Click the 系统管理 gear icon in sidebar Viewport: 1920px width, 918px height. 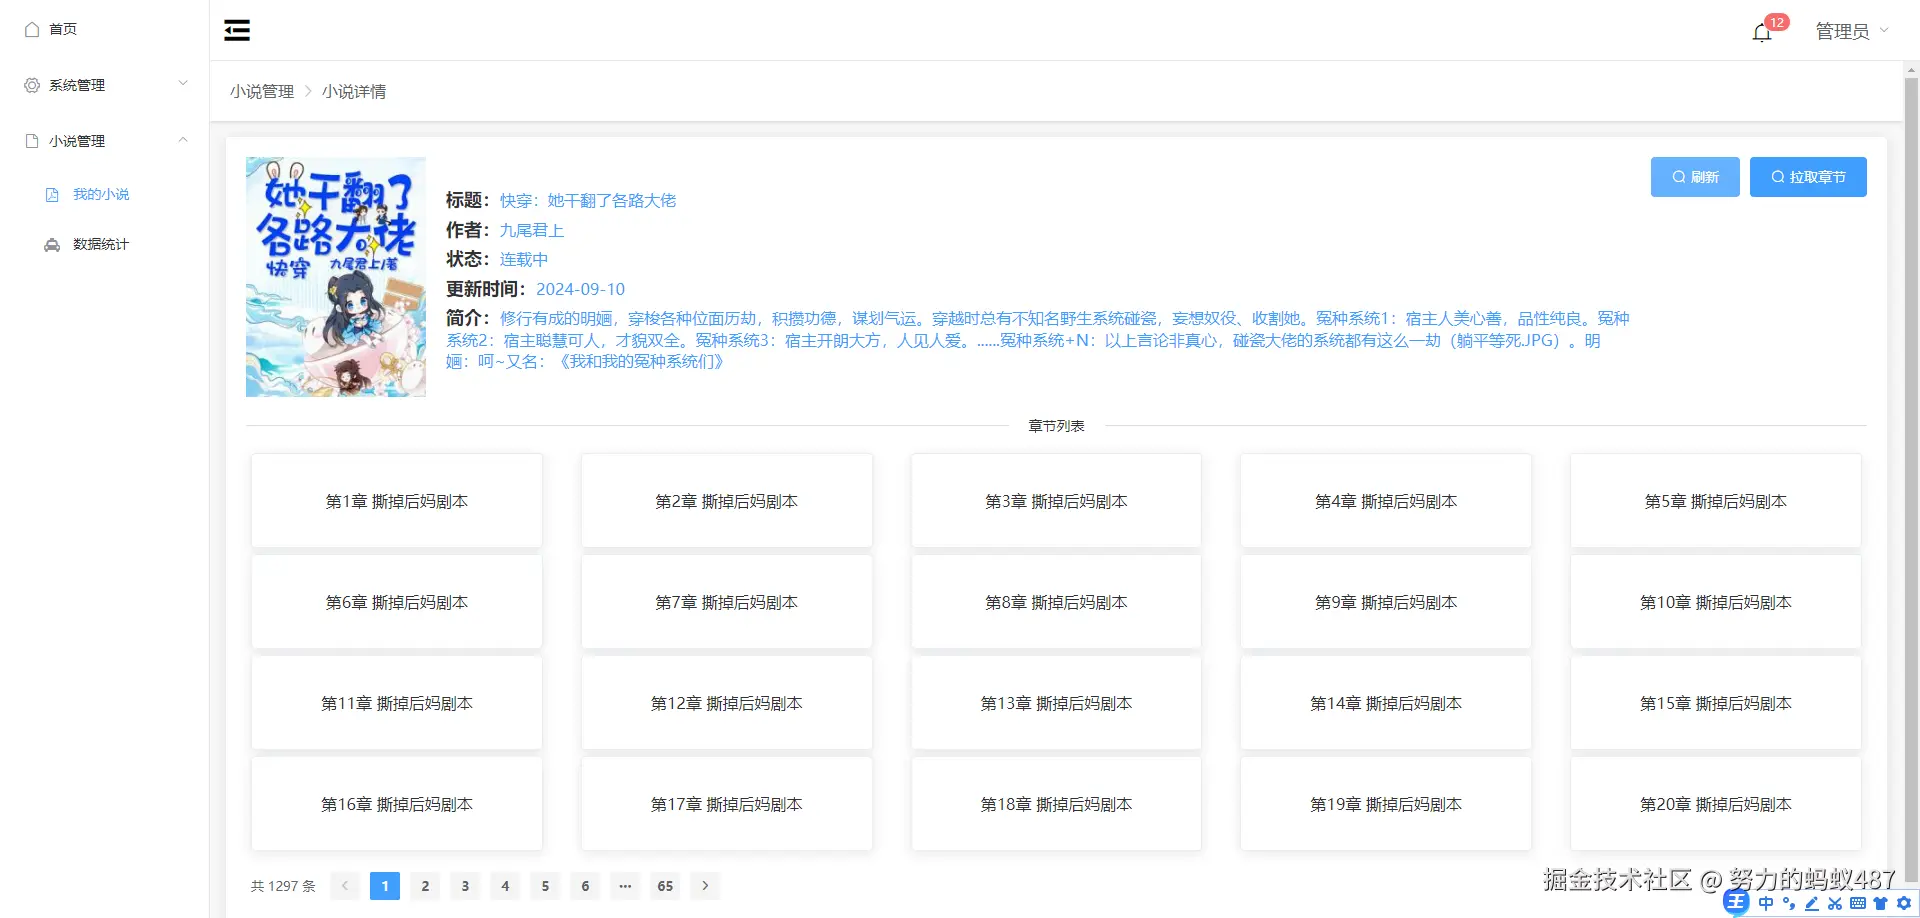pyautogui.click(x=30, y=84)
